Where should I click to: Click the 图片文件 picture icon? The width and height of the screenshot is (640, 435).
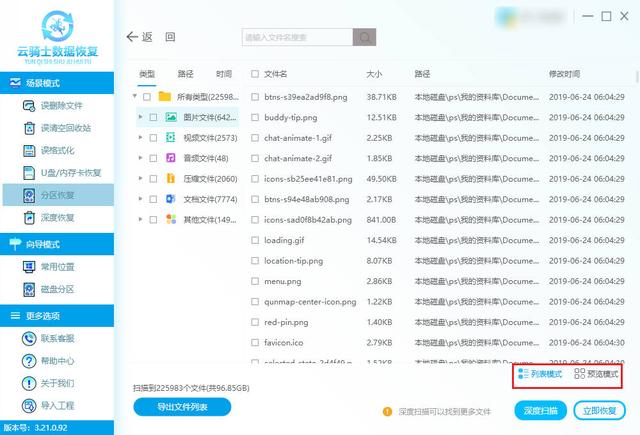click(171, 117)
